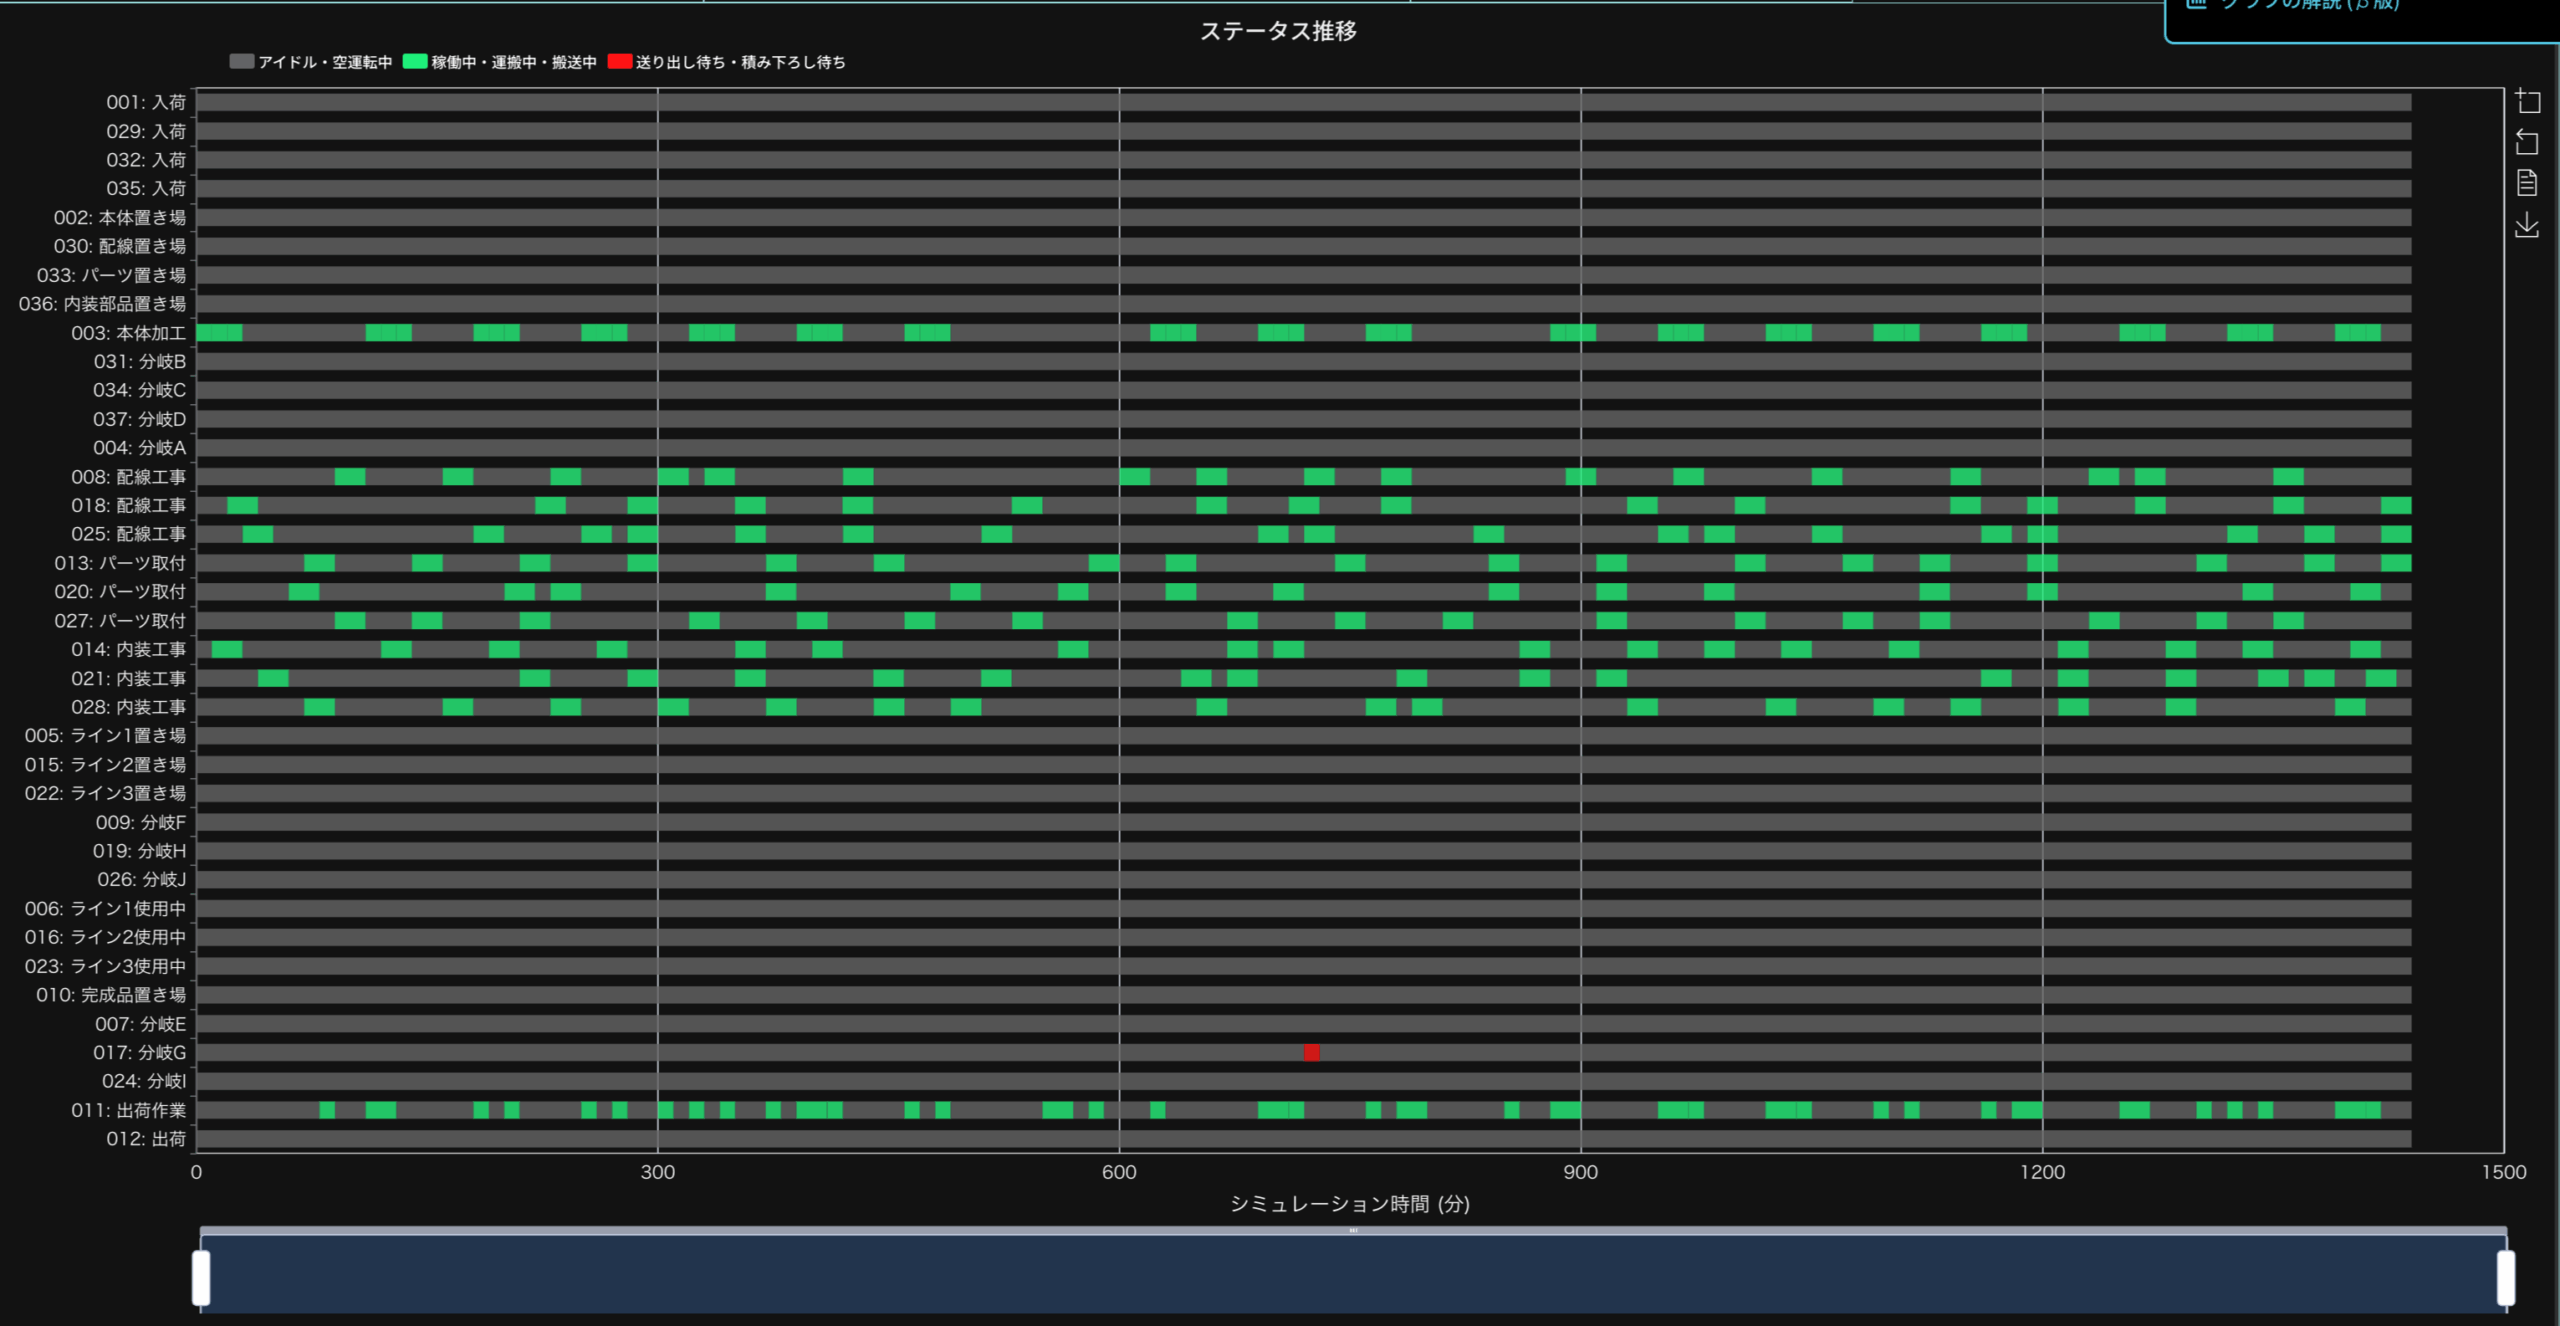Click the left handle of zoom slider

click(201, 1277)
